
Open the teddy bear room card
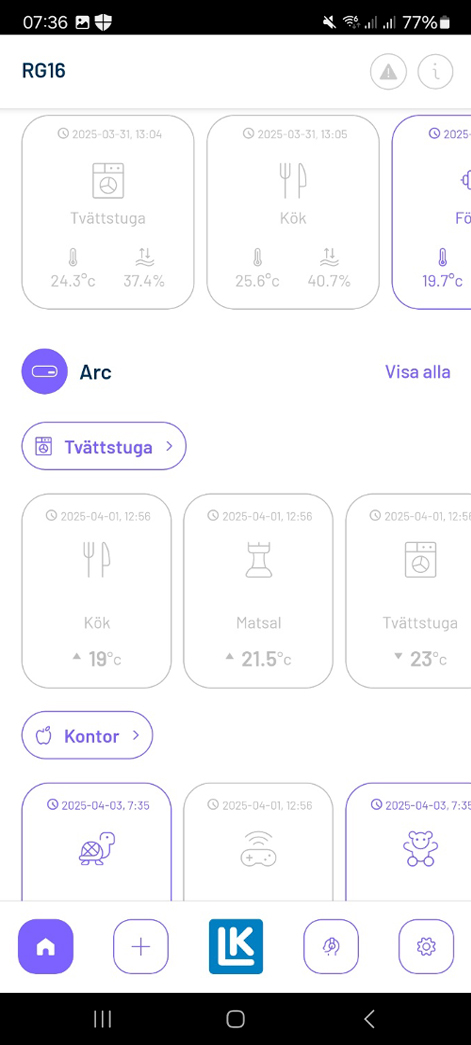[x=408, y=842]
